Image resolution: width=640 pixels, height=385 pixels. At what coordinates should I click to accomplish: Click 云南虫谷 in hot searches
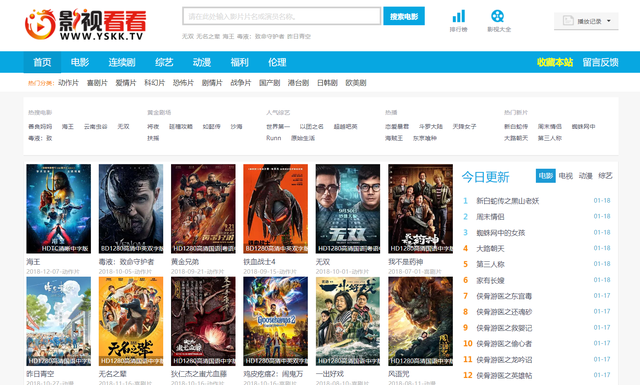click(96, 127)
